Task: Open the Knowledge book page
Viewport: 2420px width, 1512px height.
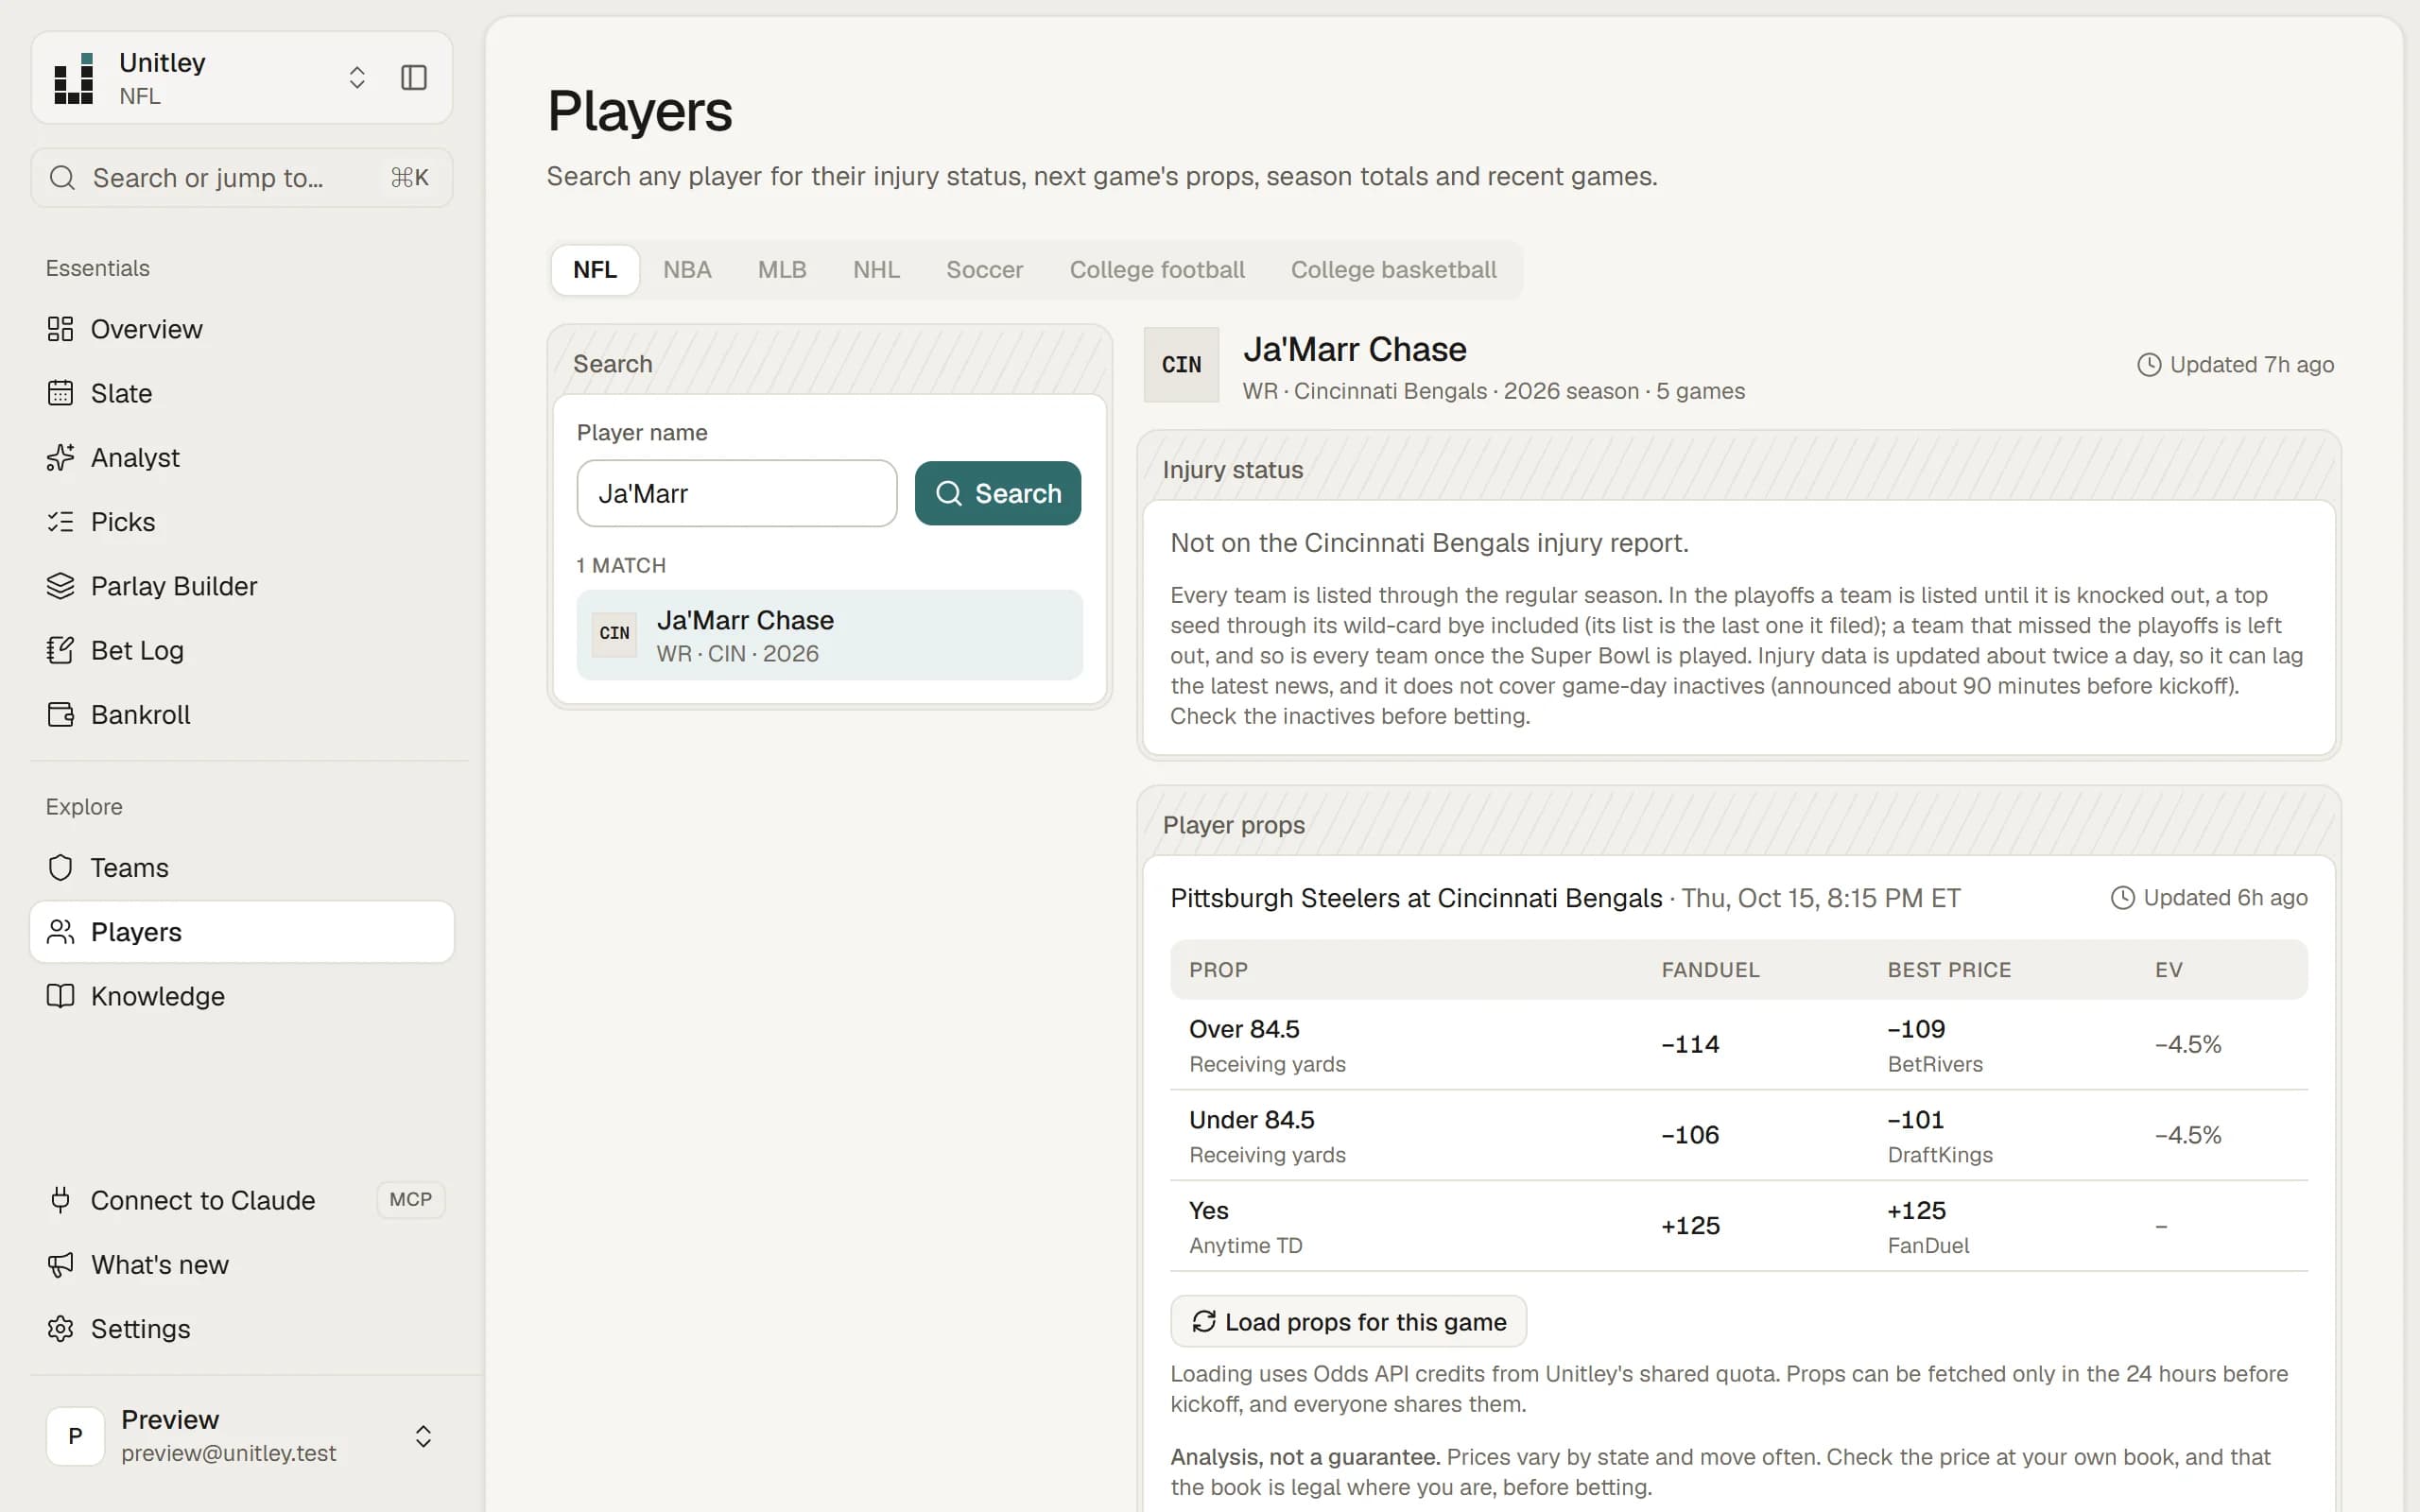Action: [x=242, y=996]
